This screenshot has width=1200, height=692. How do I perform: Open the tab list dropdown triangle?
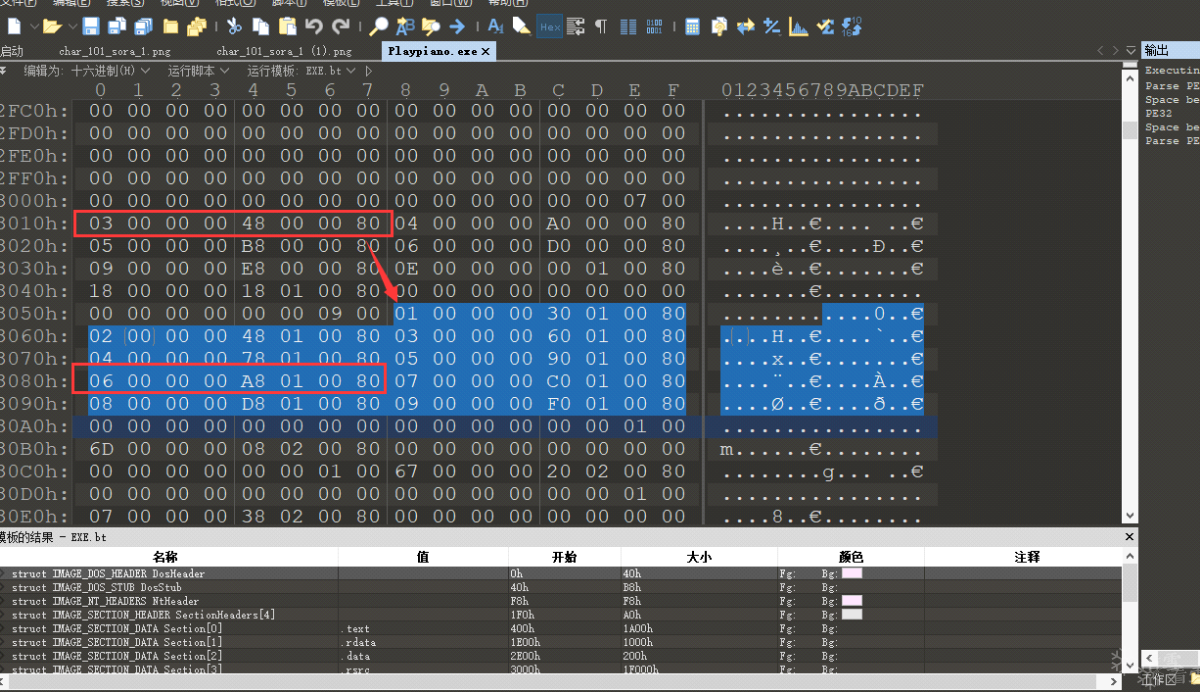pos(1131,50)
